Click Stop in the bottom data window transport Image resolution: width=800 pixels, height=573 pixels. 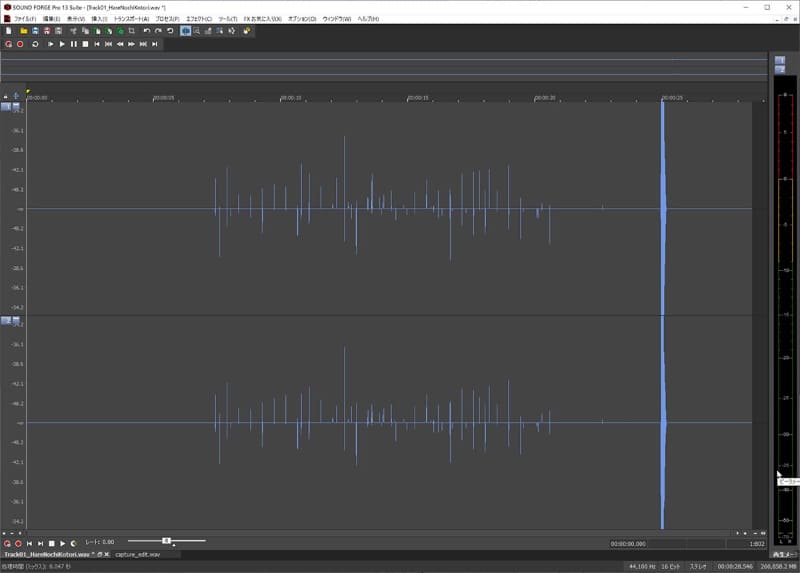pyautogui.click(x=52, y=544)
